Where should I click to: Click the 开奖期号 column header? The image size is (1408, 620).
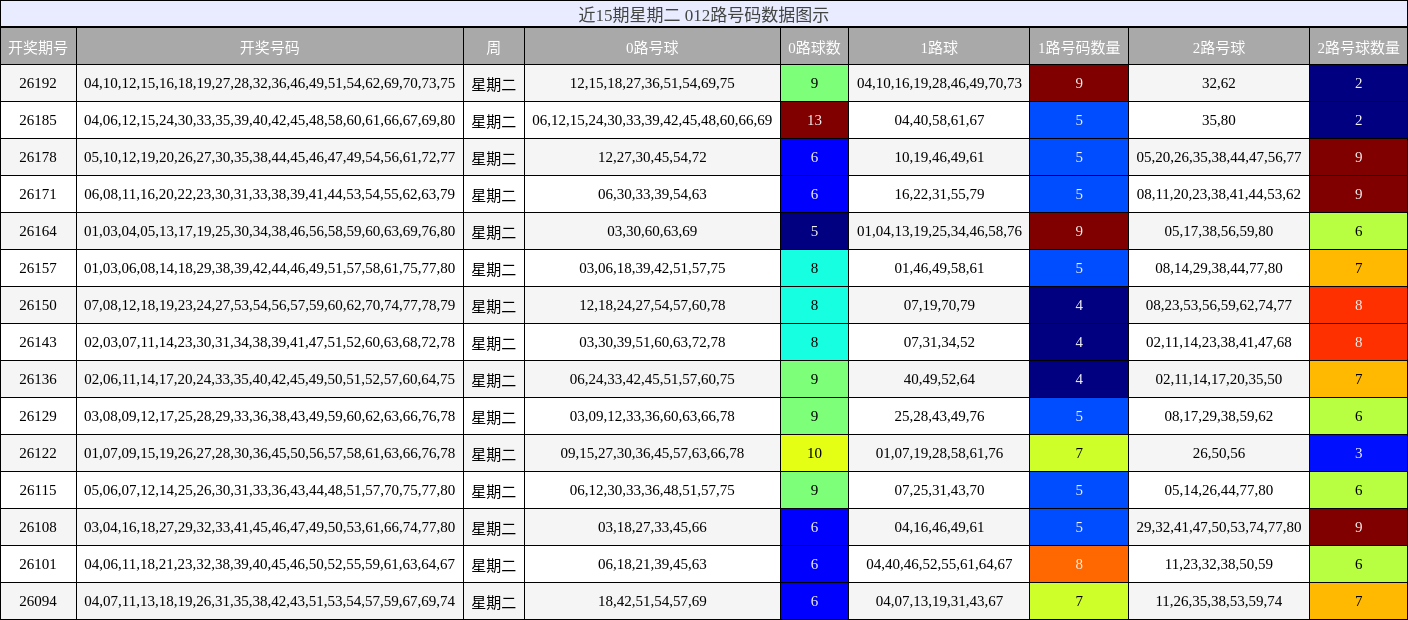tap(38, 47)
